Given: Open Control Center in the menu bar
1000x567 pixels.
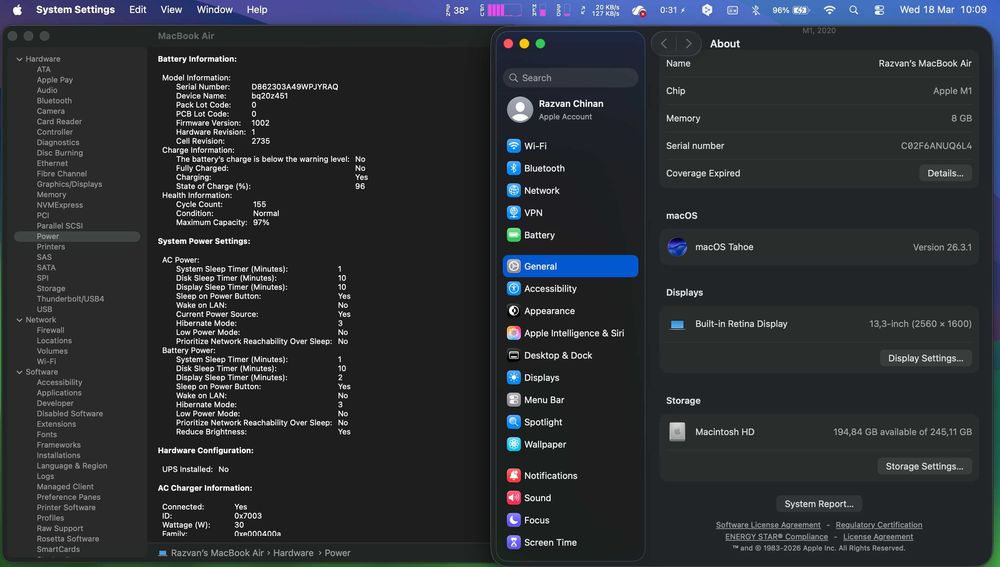Looking at the screenshot, I should pyautogui.click(x=879, y=10).
